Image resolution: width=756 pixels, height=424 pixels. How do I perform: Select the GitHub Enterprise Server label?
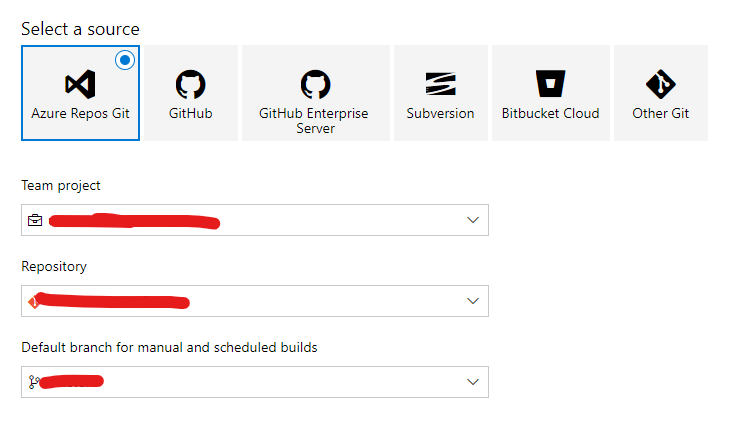coord(315,121)
